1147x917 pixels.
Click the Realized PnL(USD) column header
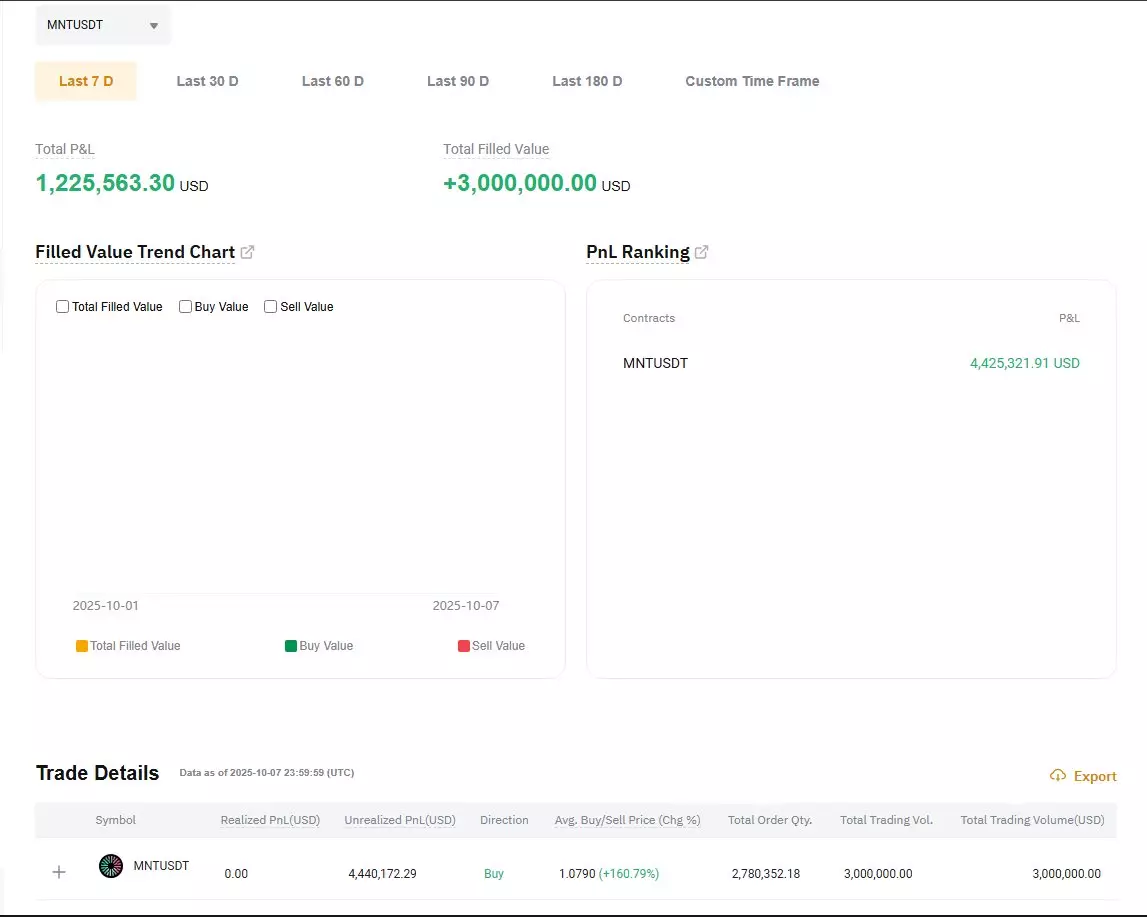tap(270, 820)
